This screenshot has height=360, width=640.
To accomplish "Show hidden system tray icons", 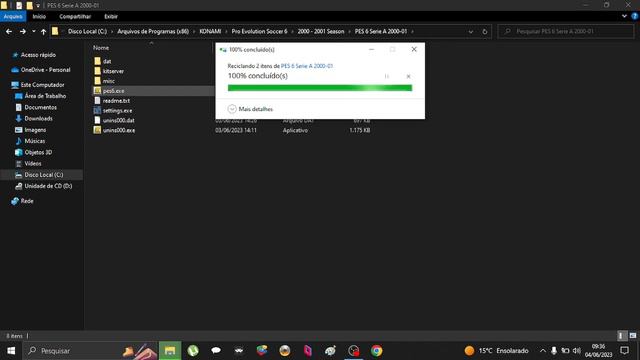I will point(542,351).
